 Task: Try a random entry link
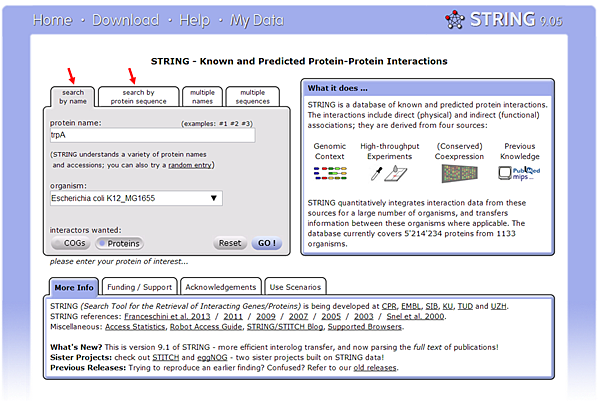pos(190,165)
